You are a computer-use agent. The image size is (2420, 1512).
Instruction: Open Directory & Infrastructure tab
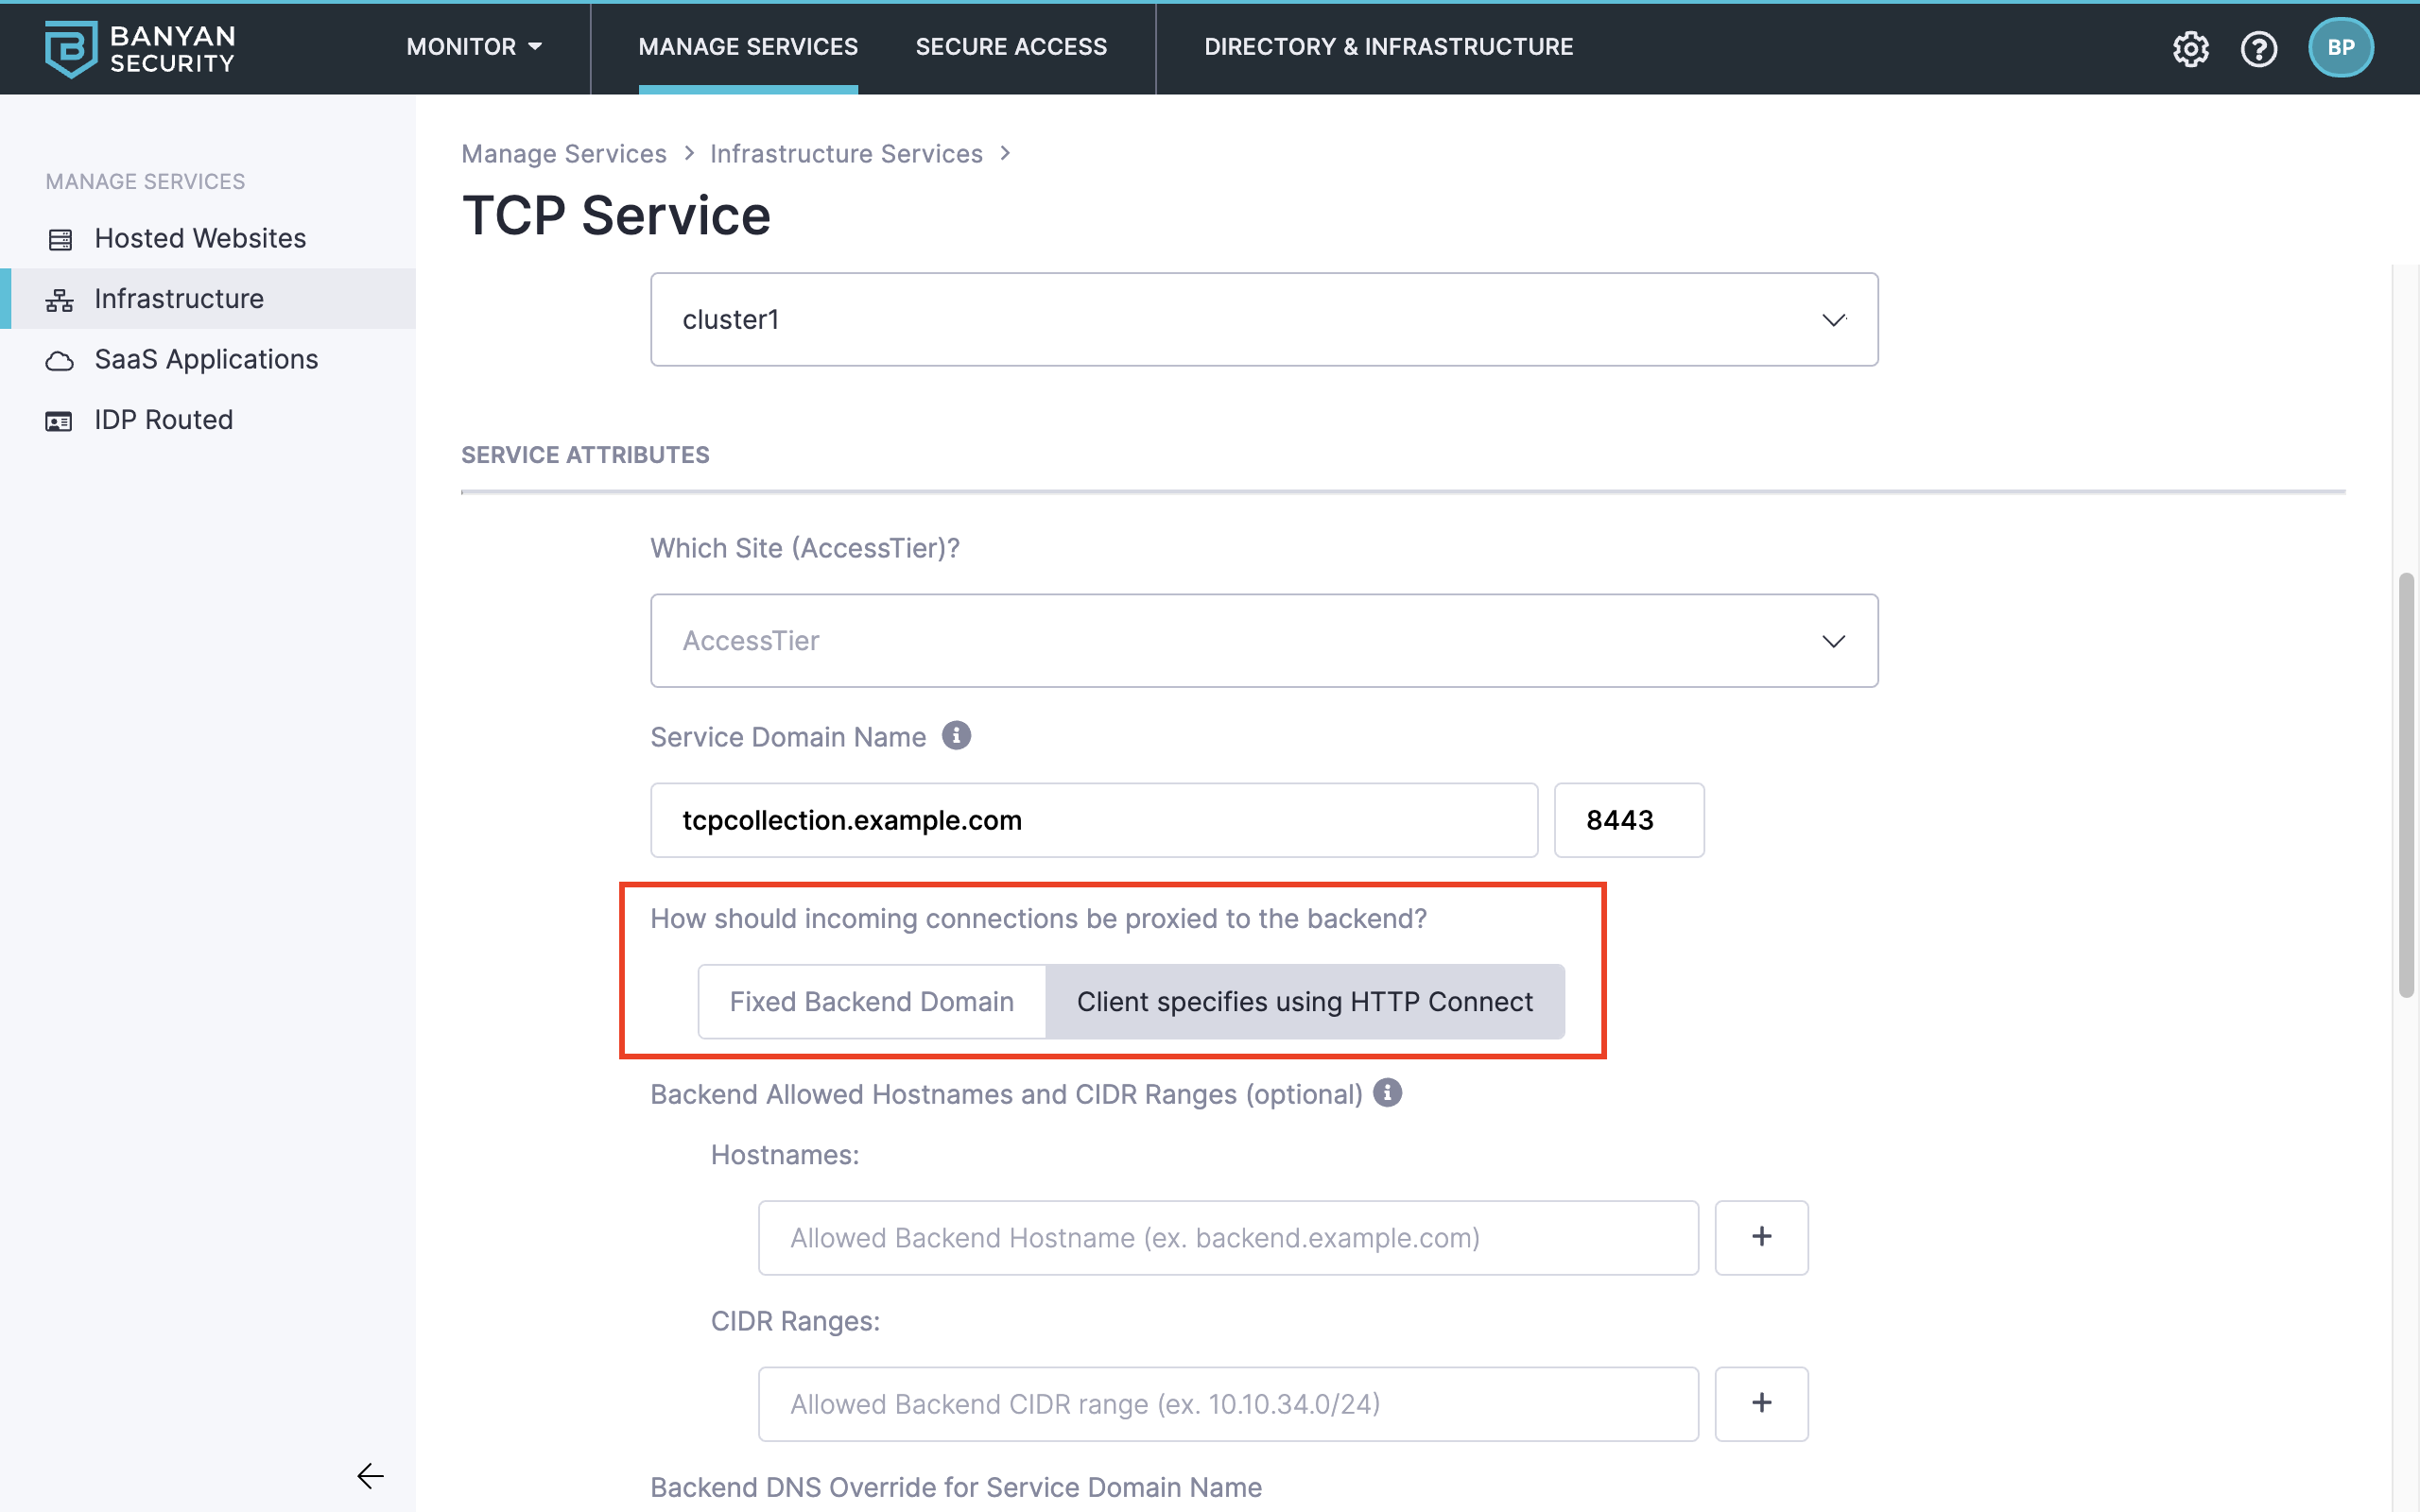(1388, 47)
